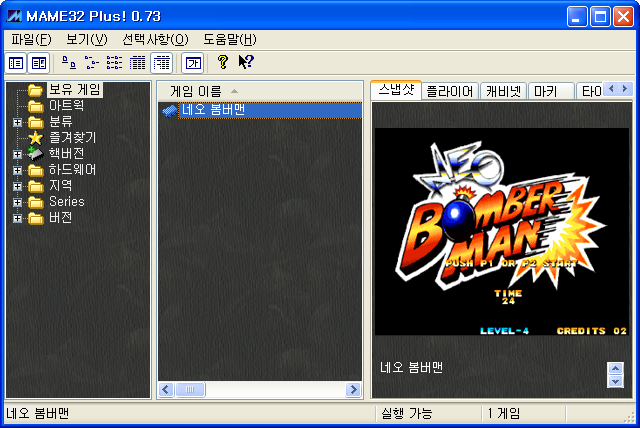Expand the Series tree node
Screen dimensions: 640x428
point(17,202)
